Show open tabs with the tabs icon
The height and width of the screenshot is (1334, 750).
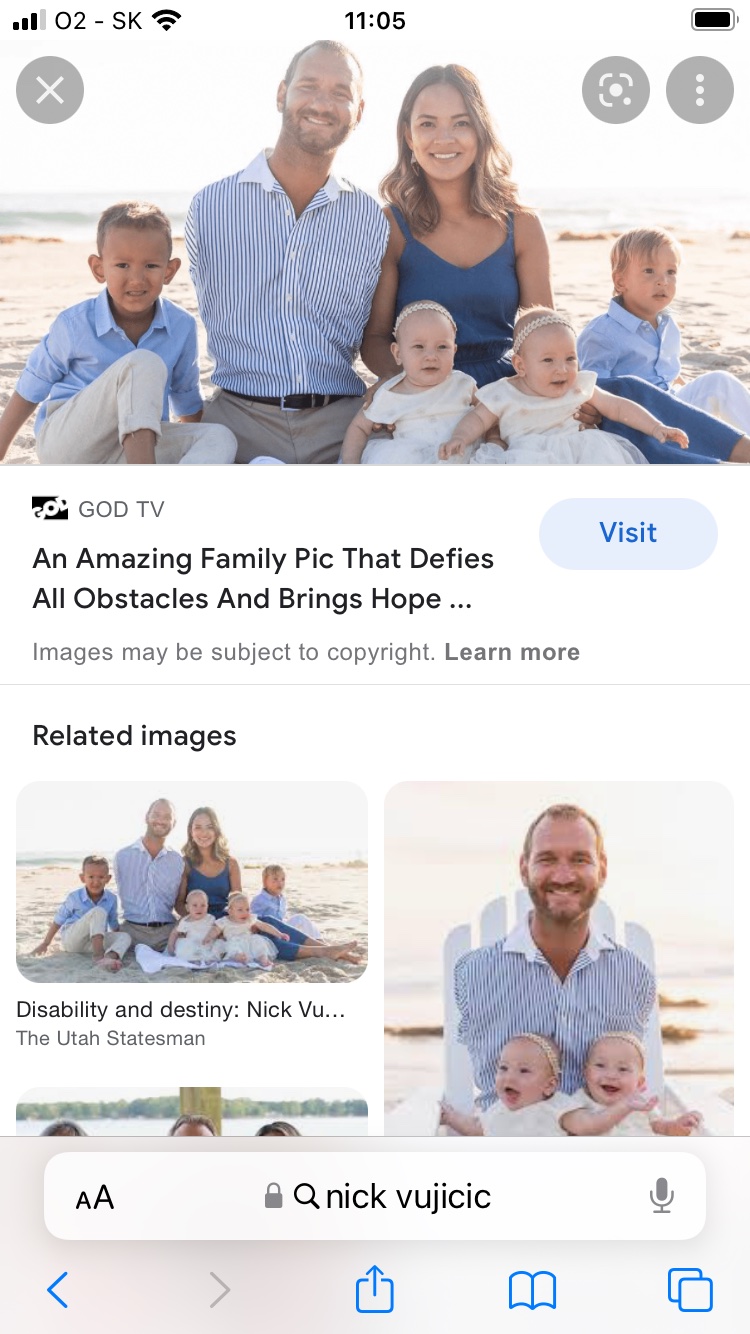[x=690, y=1290]
